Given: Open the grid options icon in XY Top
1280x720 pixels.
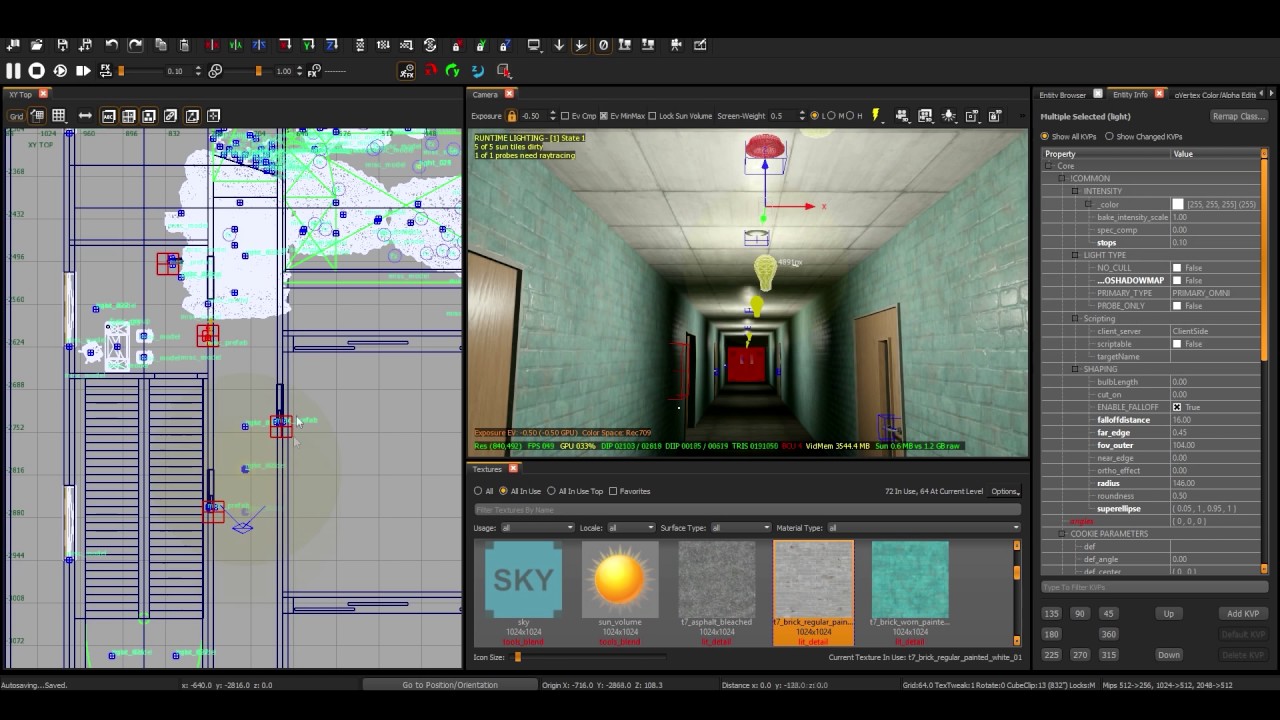Looking at the screenshot, I should click(x=59, y=116).
